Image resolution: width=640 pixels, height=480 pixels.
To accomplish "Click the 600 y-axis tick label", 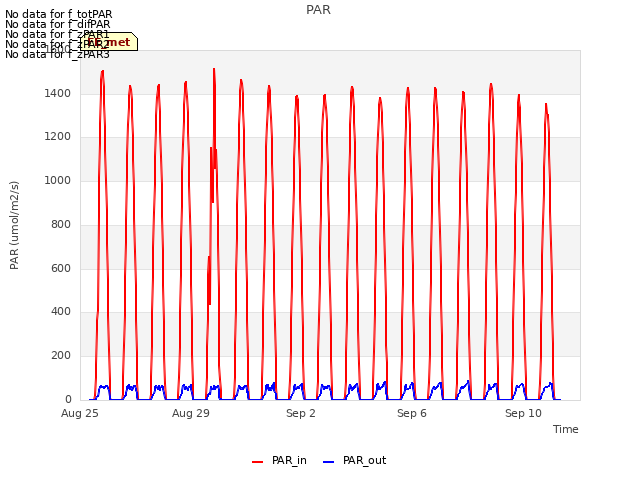I will pyautogui.click(x=61, y=268).
